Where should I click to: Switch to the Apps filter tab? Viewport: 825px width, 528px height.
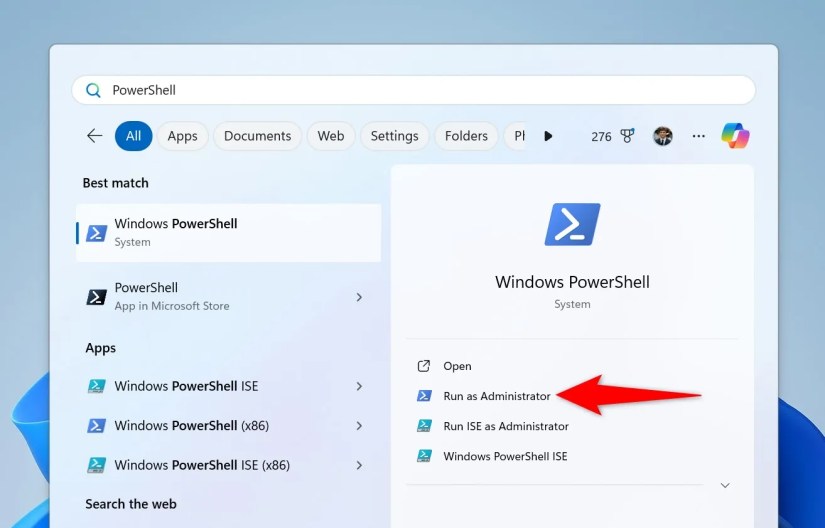[183, 136]
